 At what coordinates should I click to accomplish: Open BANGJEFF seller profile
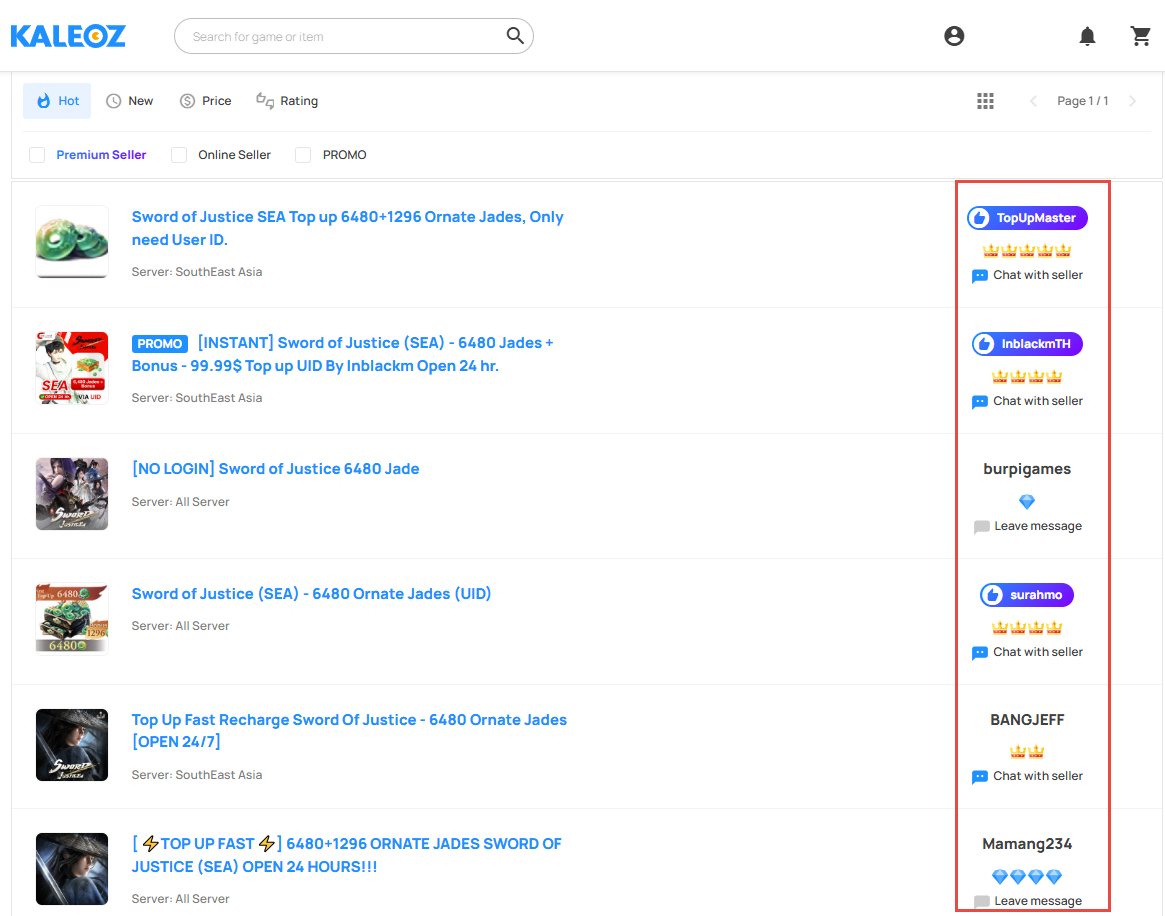1027,720
